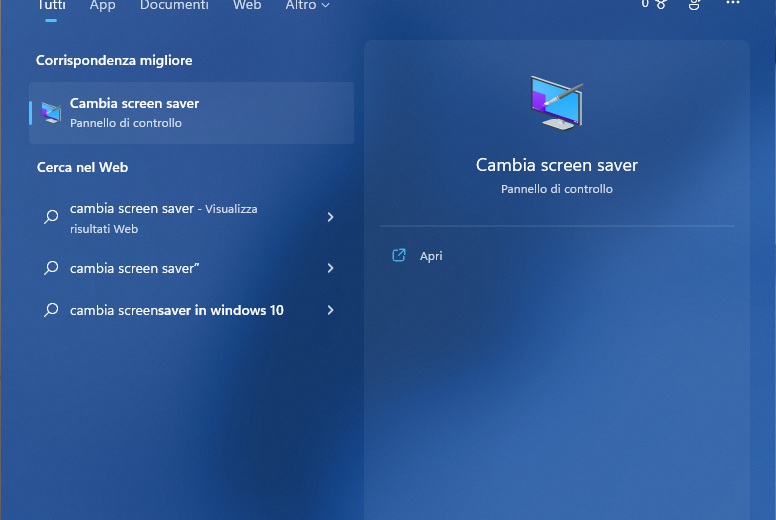Expand the arrow next to cambia screen saver” suggestion
This screenshot has height=520, width=776.
pyautogui.click(x=331, y=268)
